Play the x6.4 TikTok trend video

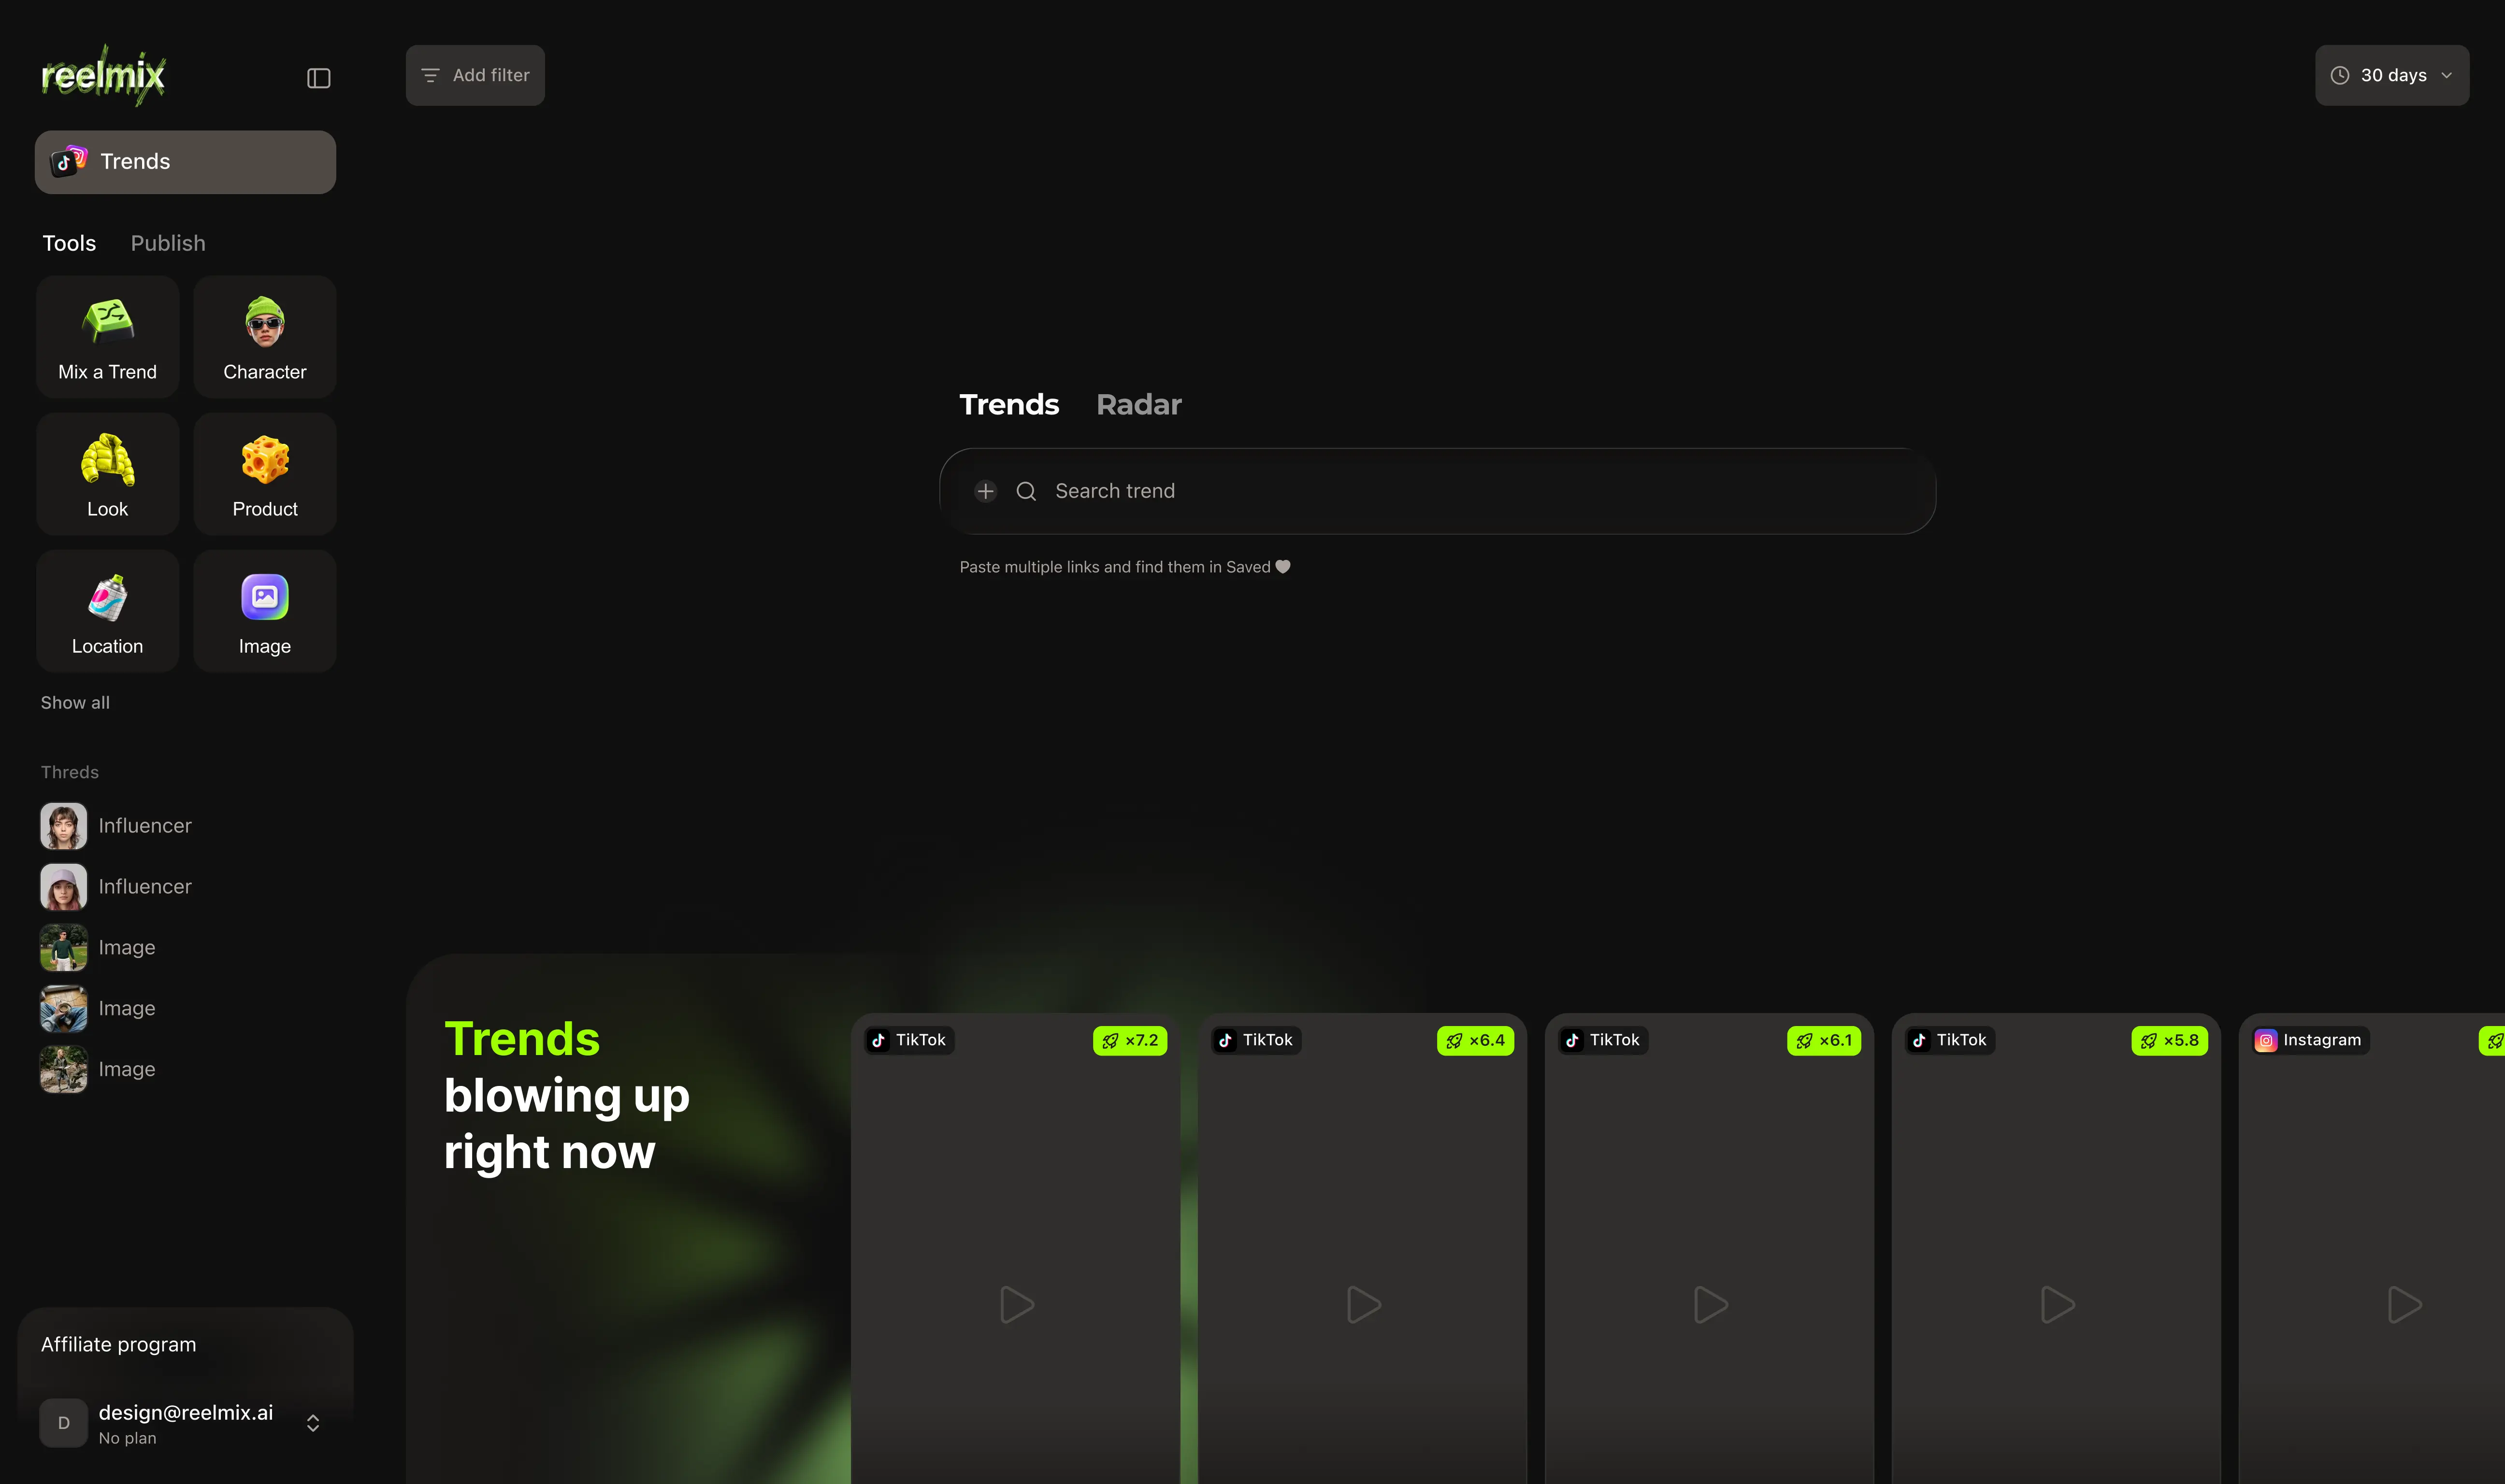point(1363,1305)
